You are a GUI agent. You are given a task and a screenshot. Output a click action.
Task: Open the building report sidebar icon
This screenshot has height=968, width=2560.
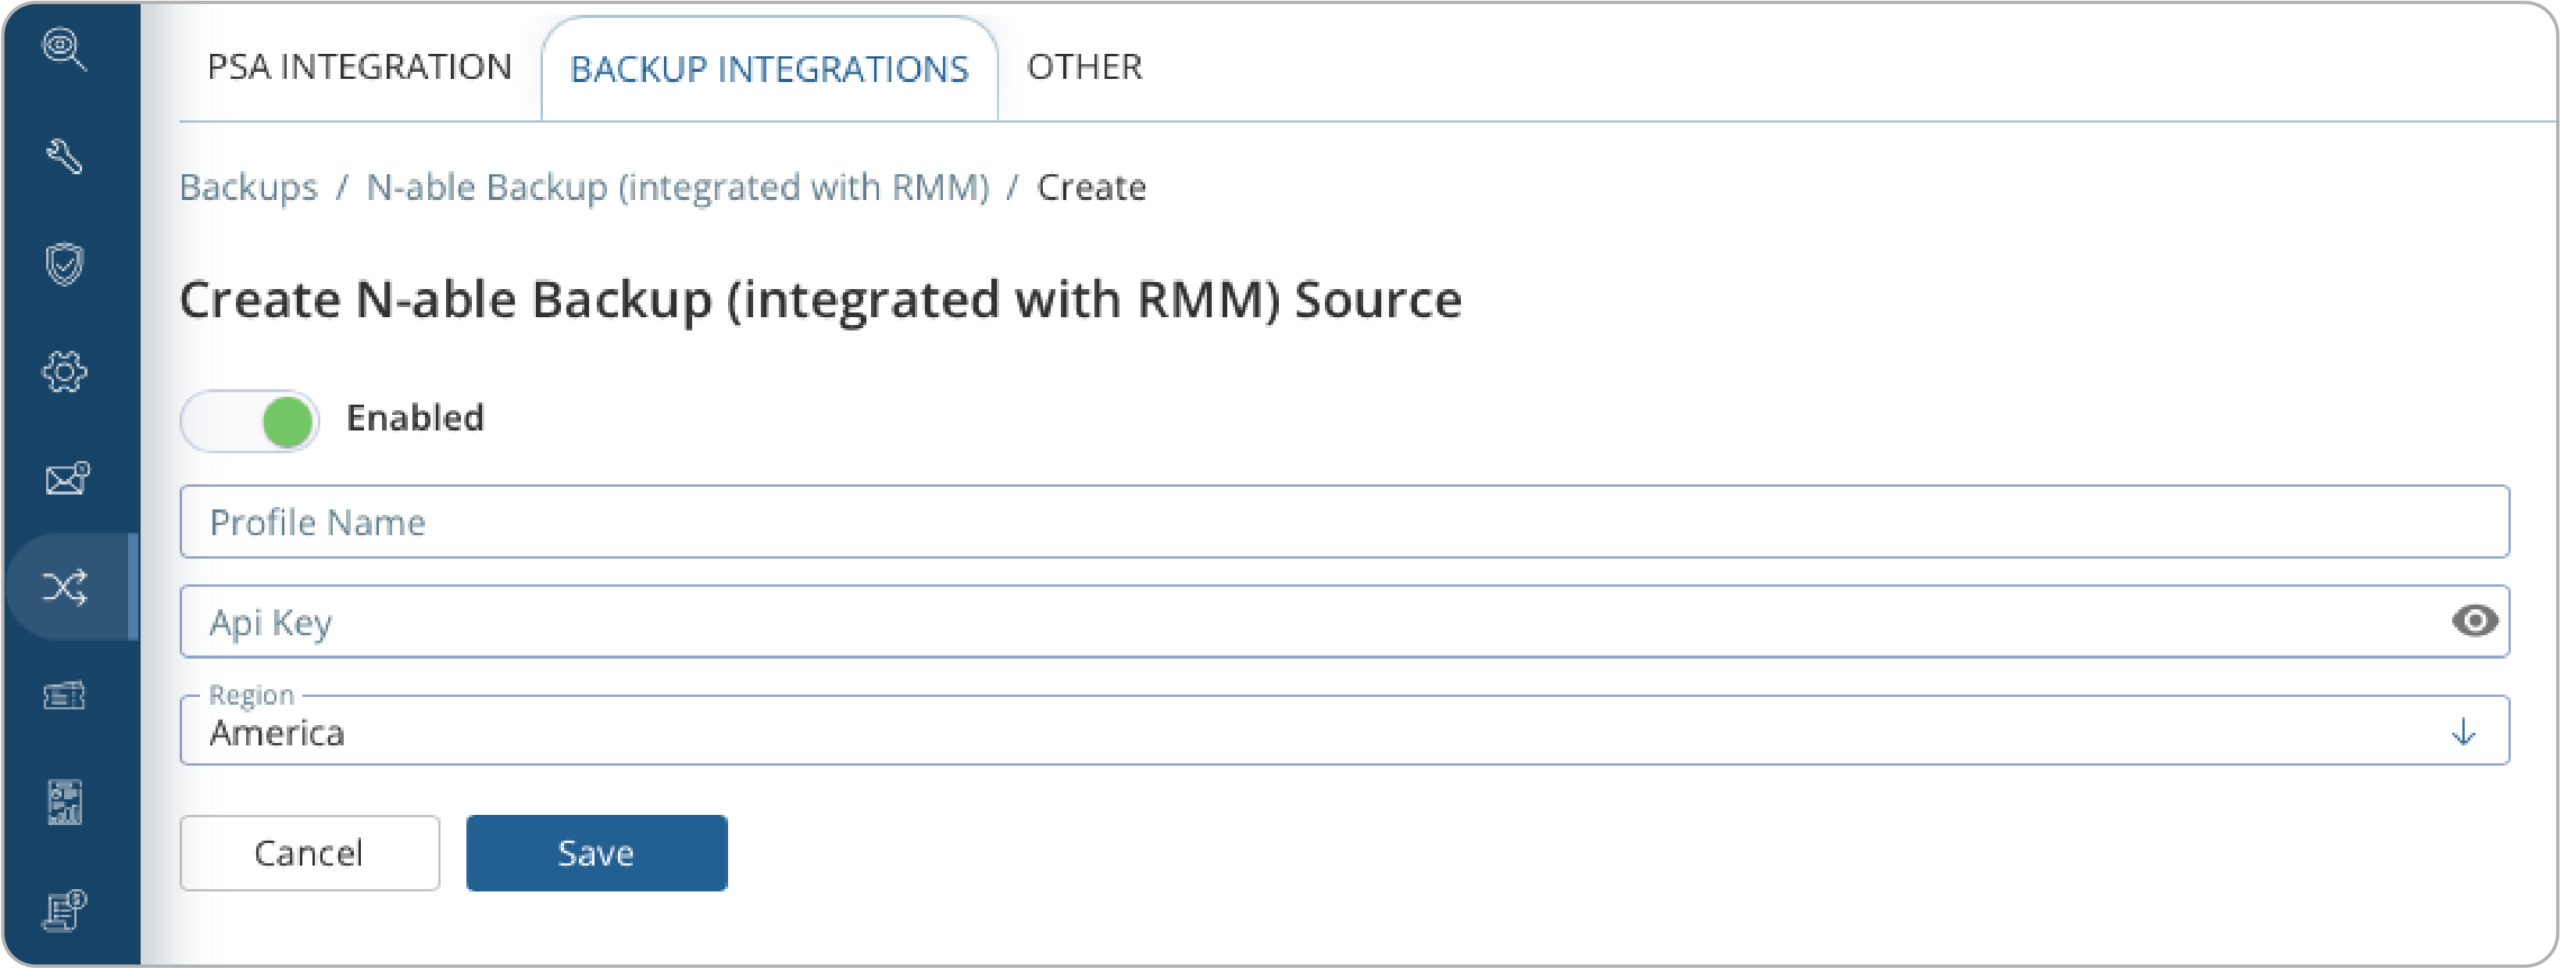64,802
